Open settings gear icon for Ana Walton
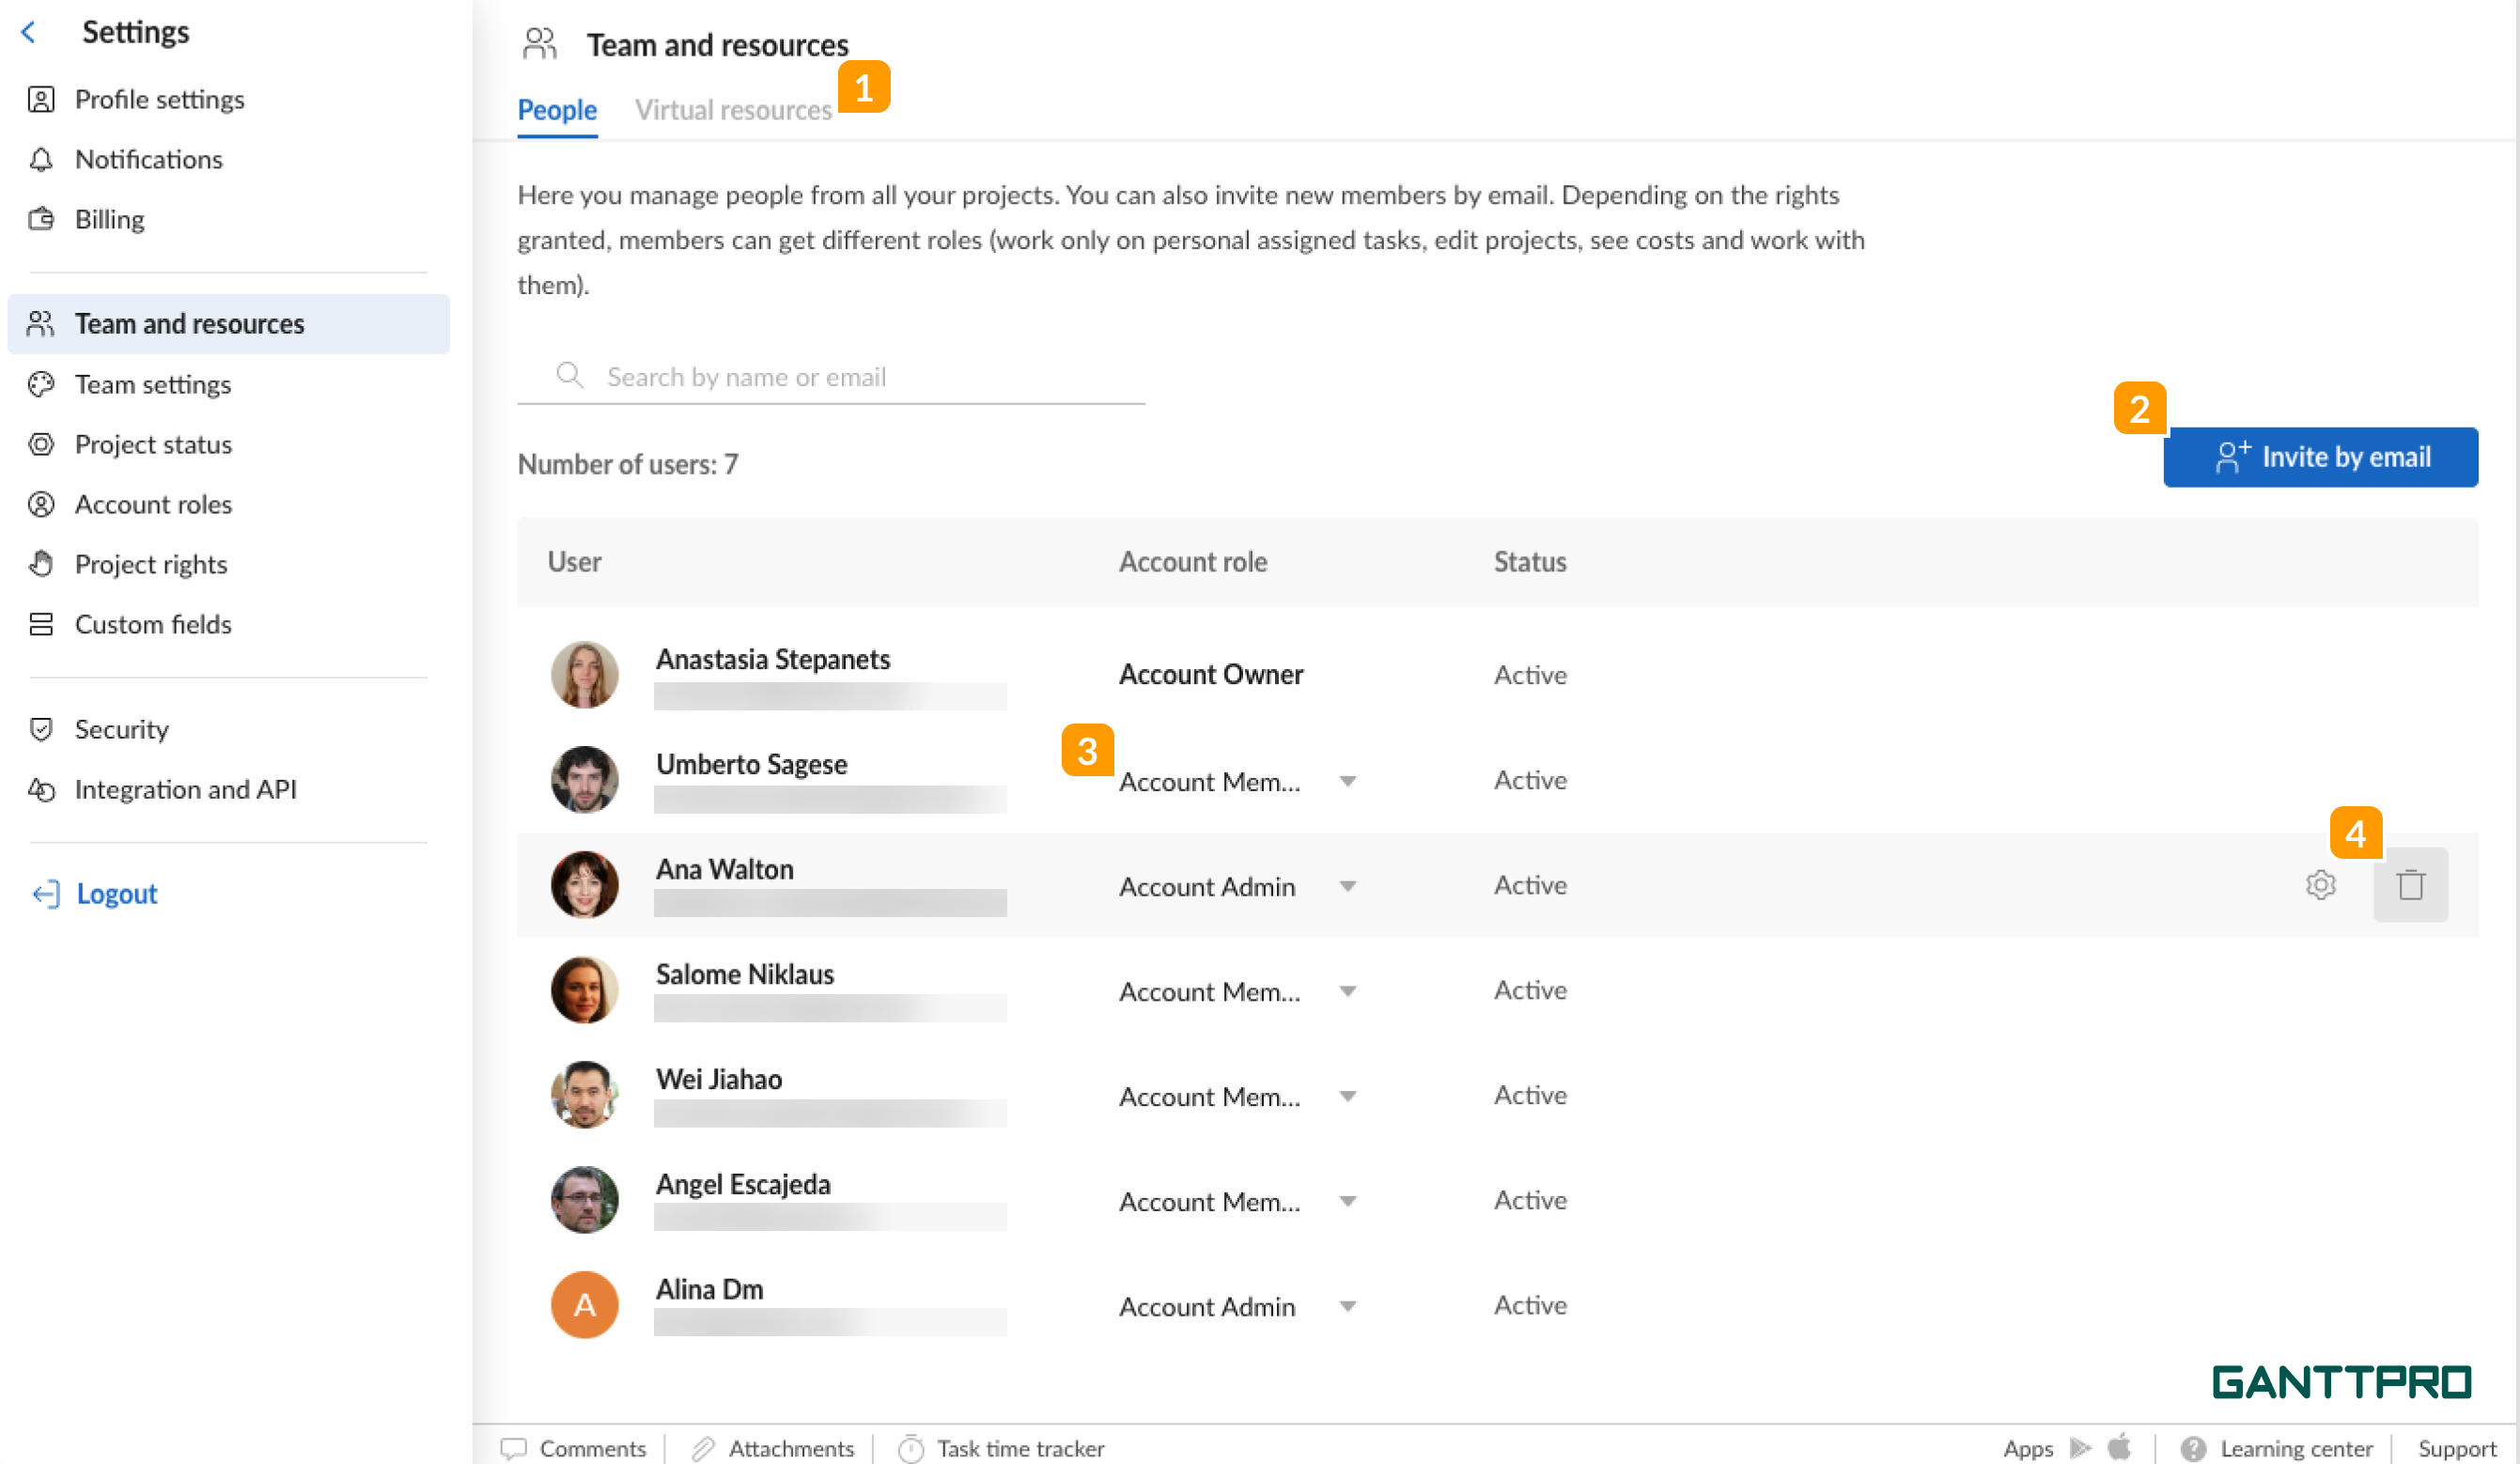This screenshot has height=1464, width=2520. coord(2320,885)
